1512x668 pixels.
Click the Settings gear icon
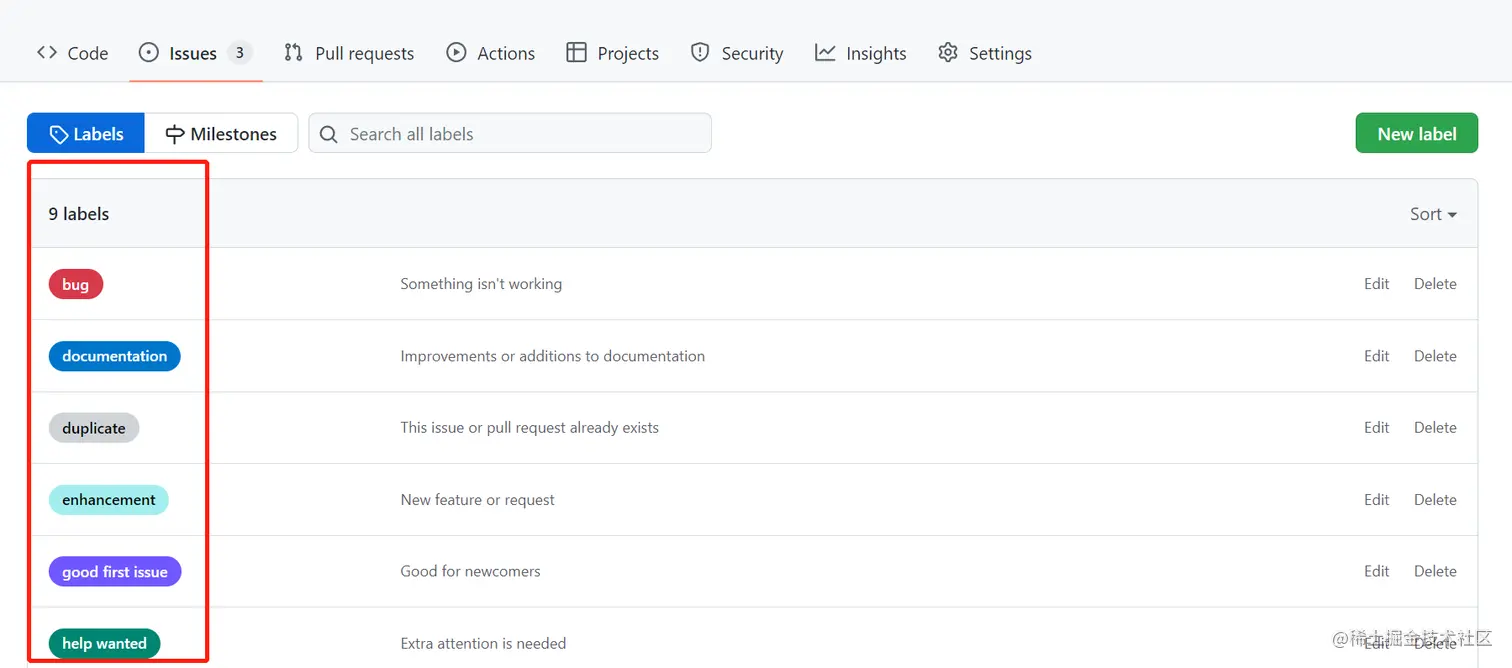(x=948, y=53)
